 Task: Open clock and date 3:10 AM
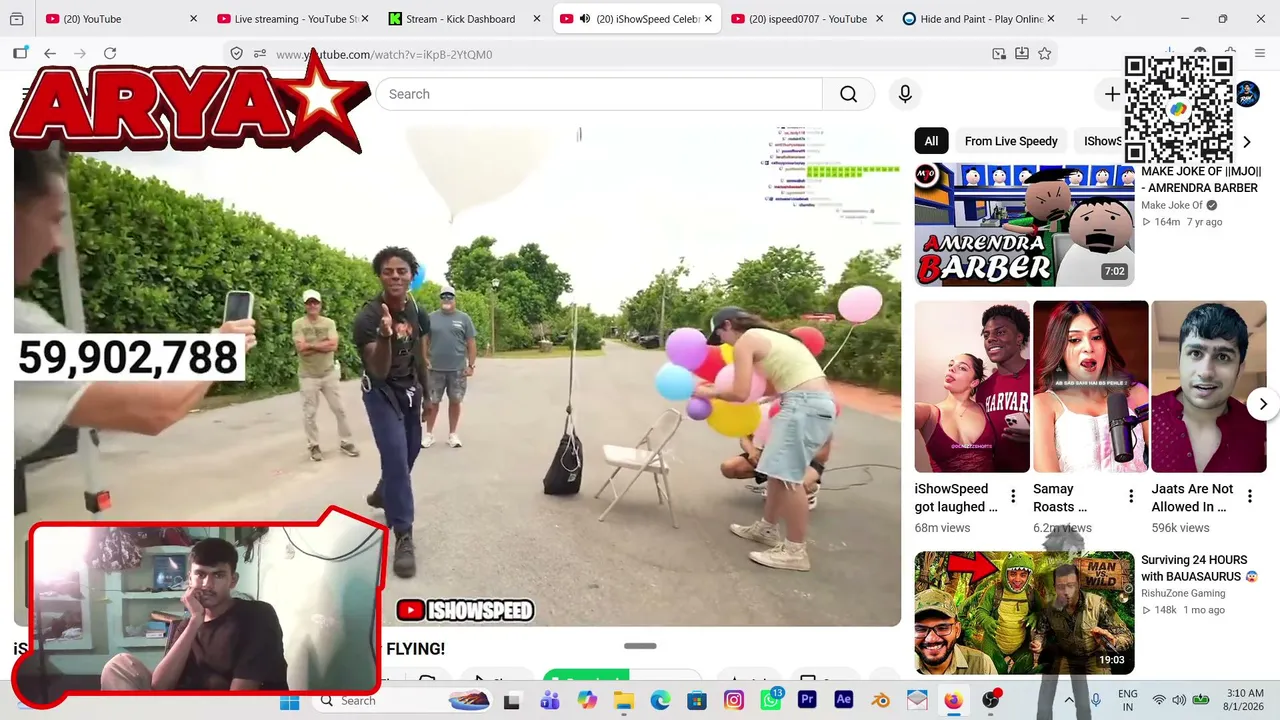pyautogui.click(x=1245, y=700)
